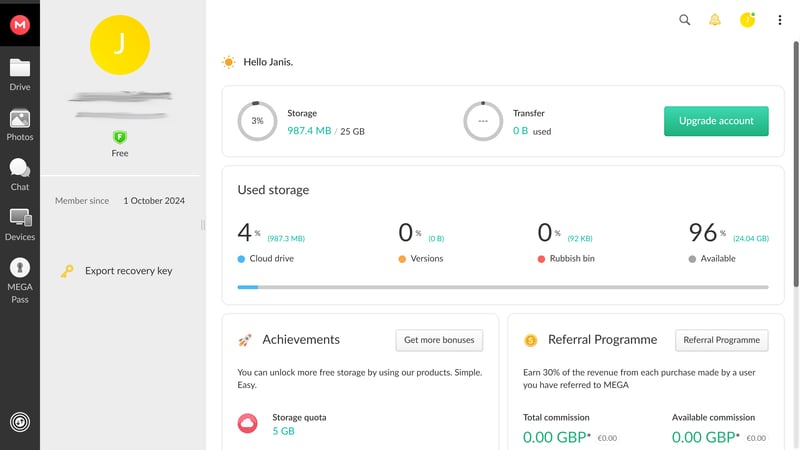The image size is (800, 450).
Task: Click Export recovery key
Action: (x=128, y=271)
